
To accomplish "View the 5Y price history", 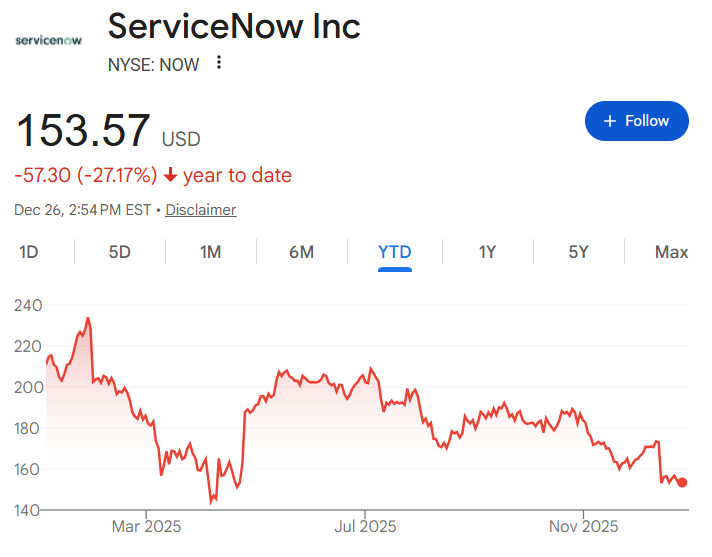I will click(x=578, y=252).
